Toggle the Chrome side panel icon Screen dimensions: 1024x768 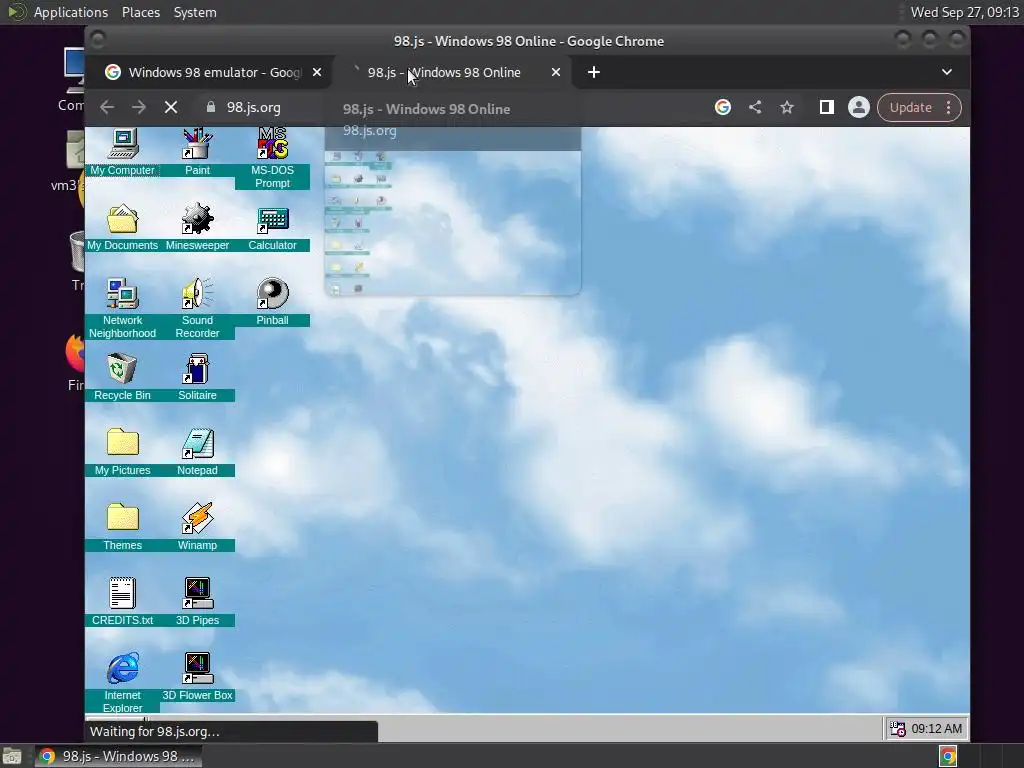[827, 107]
